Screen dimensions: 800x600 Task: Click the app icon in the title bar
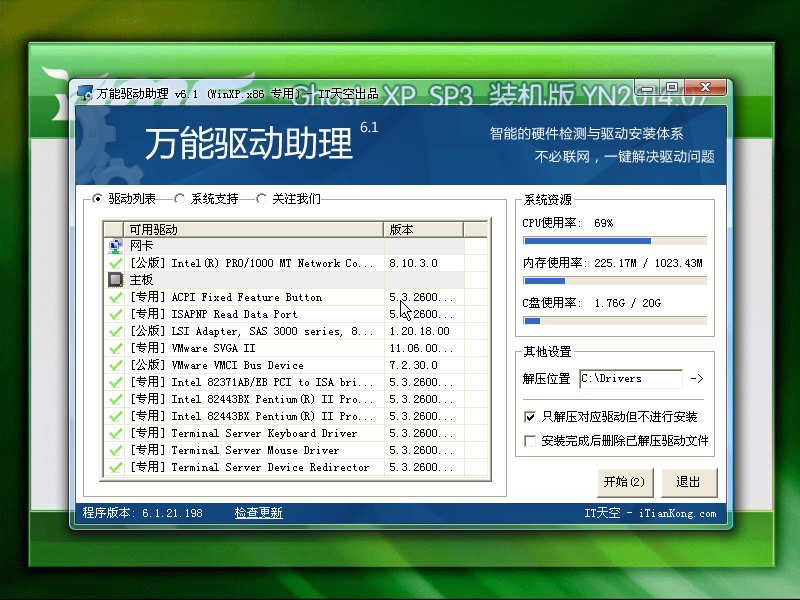85,93
